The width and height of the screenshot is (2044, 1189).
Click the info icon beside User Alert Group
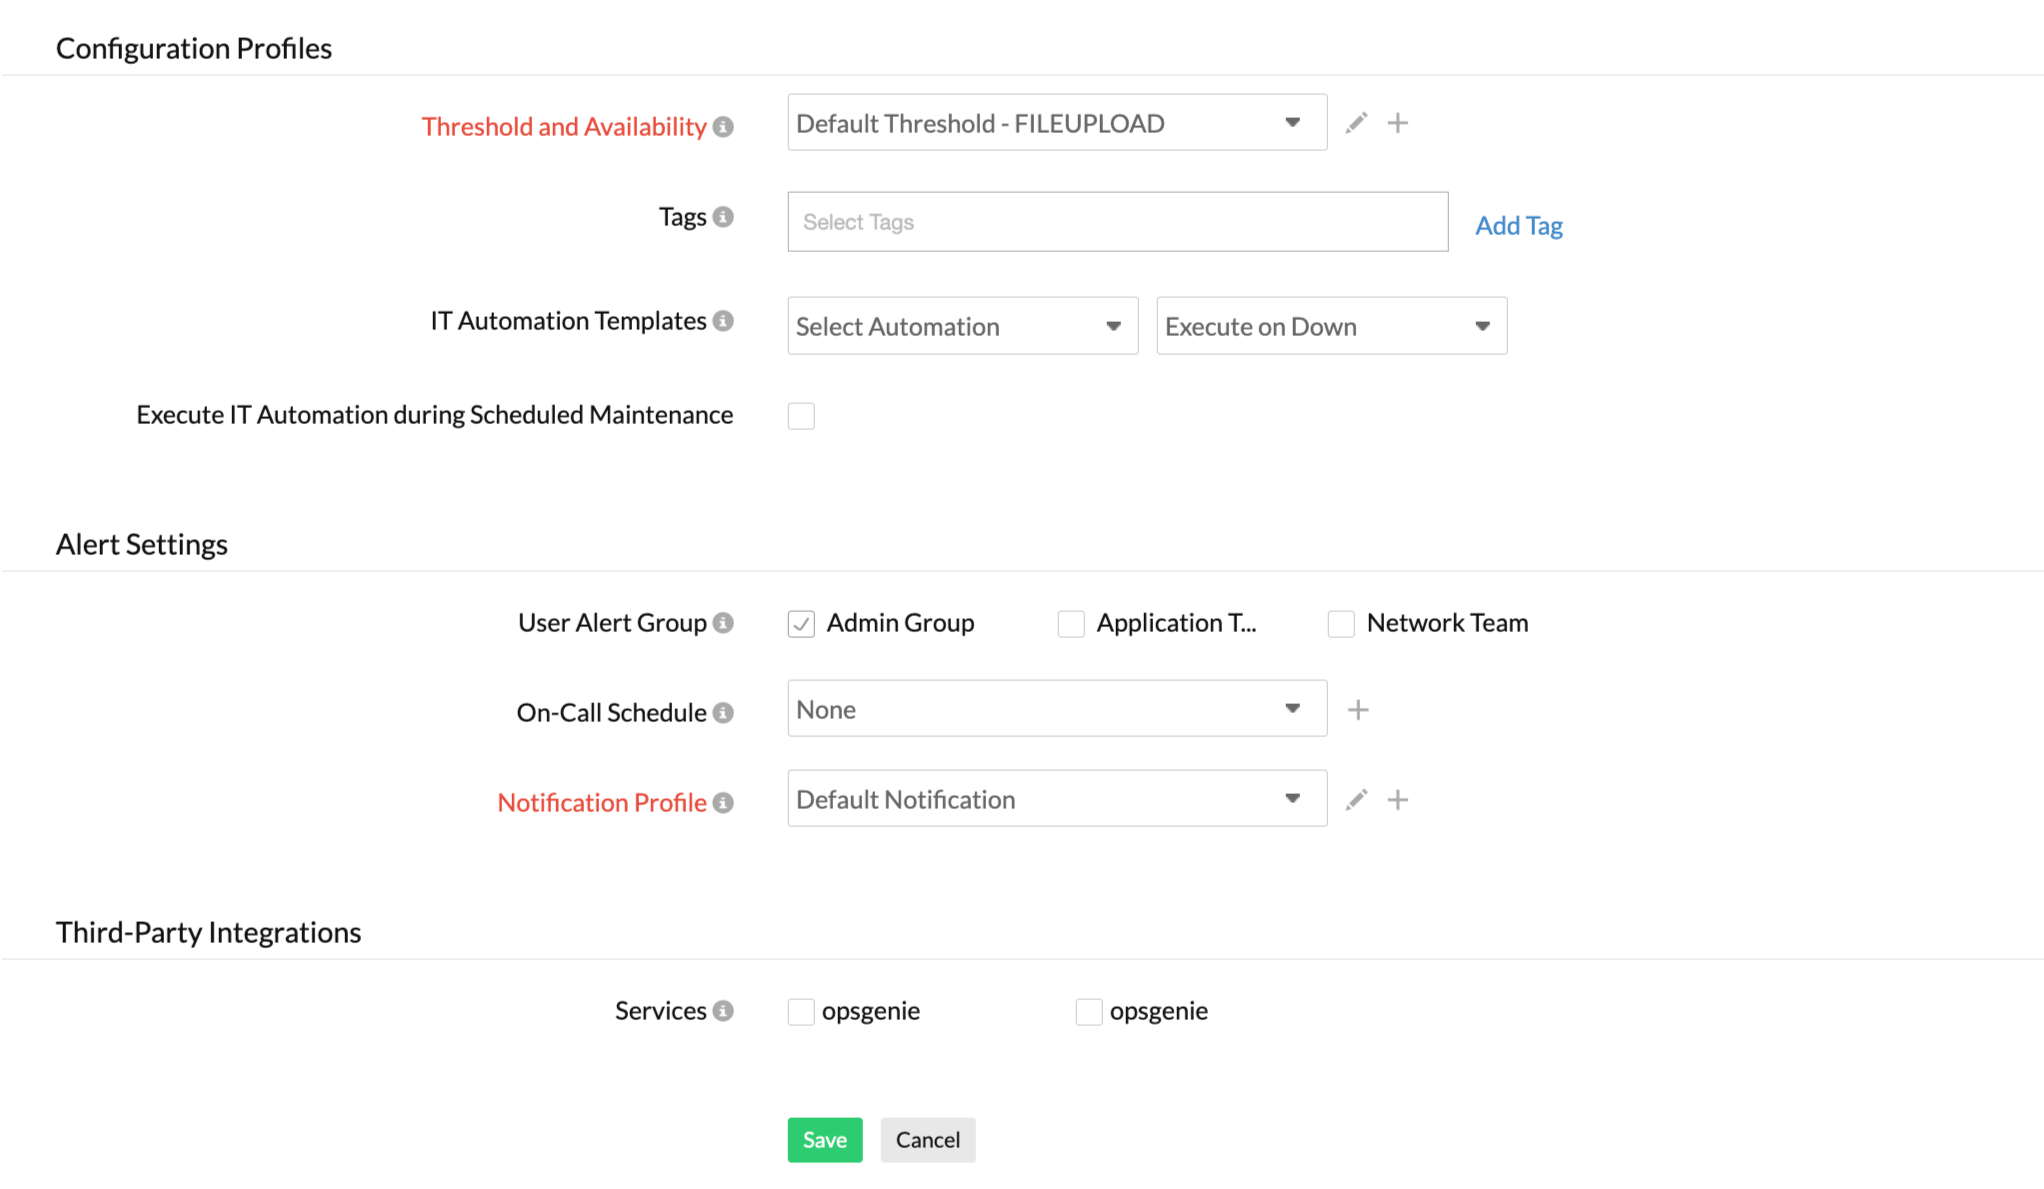pyautogui.click(x=724, y=622)
